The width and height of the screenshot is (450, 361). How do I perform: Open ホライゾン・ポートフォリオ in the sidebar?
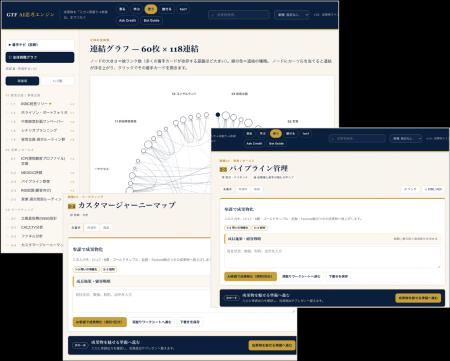pyautogui.click(x=44, y=113)
